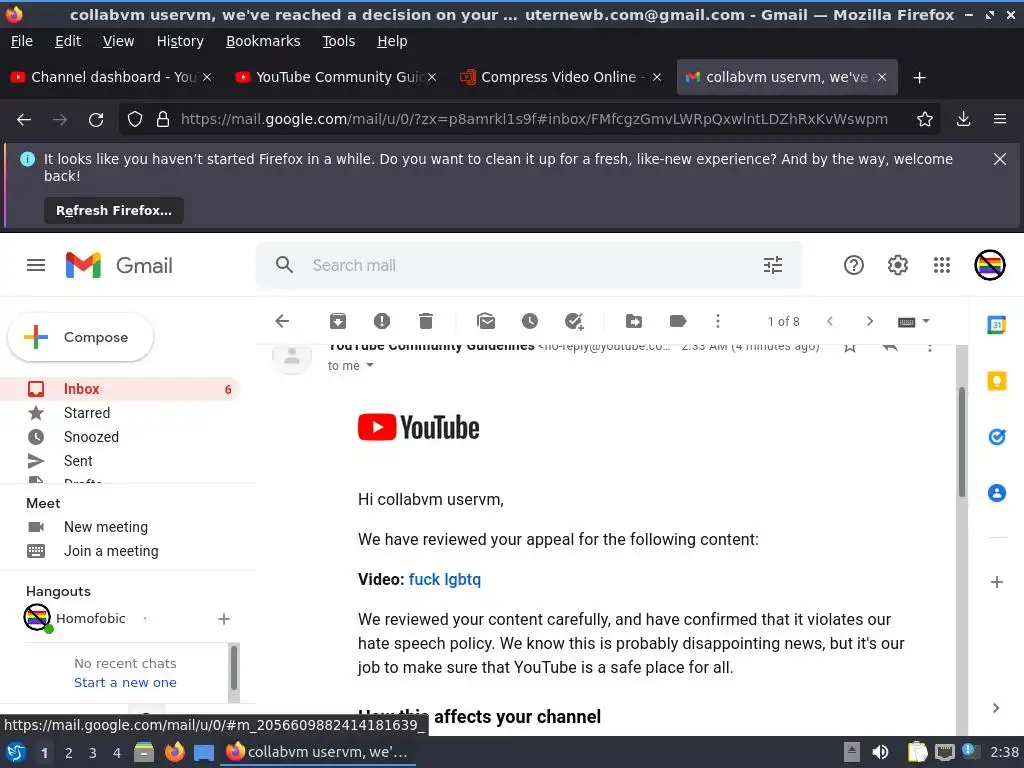Screen dimensions: 1024x768
Task: Open the Bookmarks menu
Action: point(263,41)
